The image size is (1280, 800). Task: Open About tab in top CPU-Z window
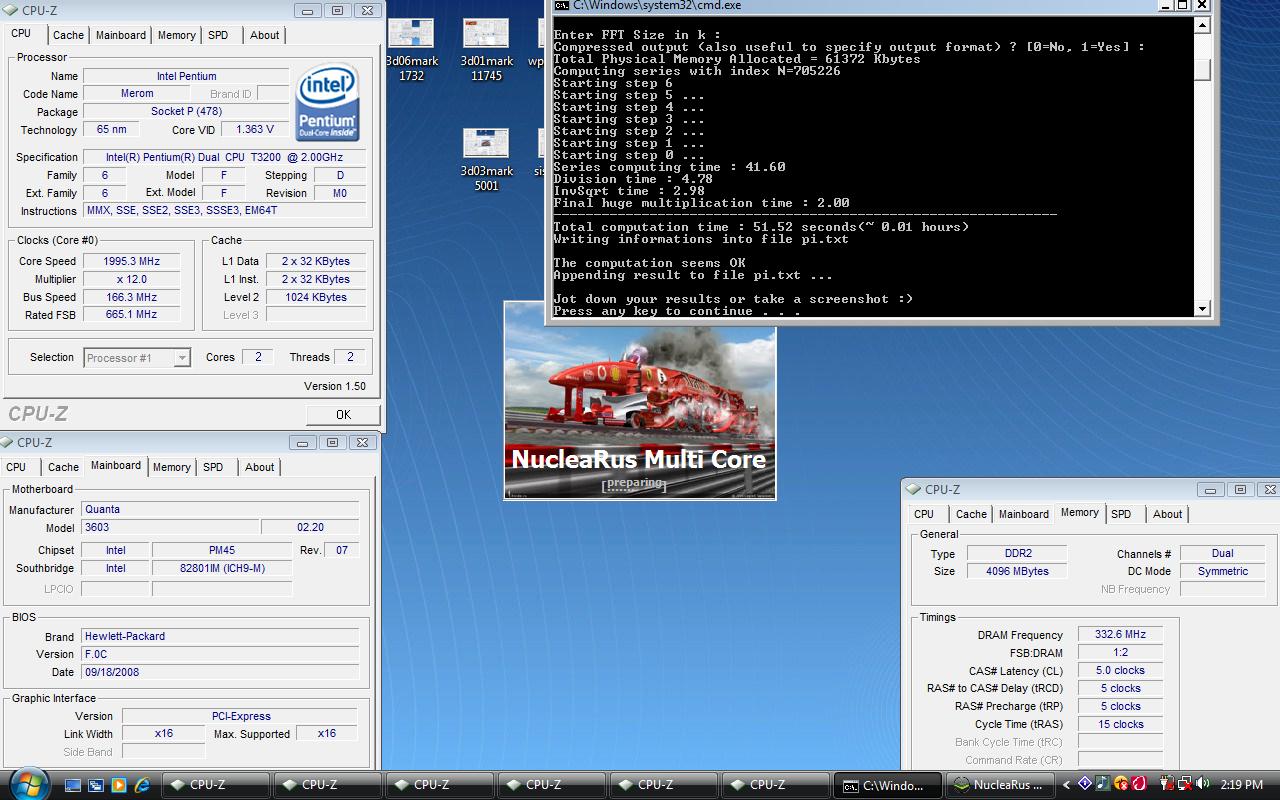coord(265,35)
